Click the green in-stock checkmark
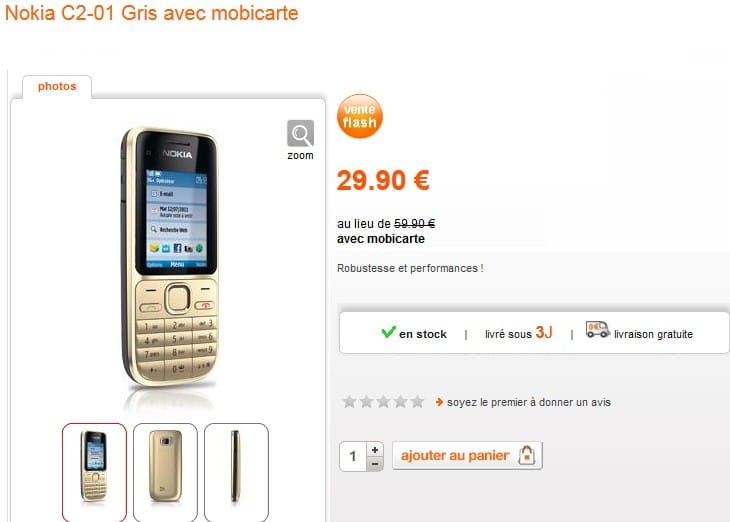This screenshot has height=522, width=730. pos(388,332)
